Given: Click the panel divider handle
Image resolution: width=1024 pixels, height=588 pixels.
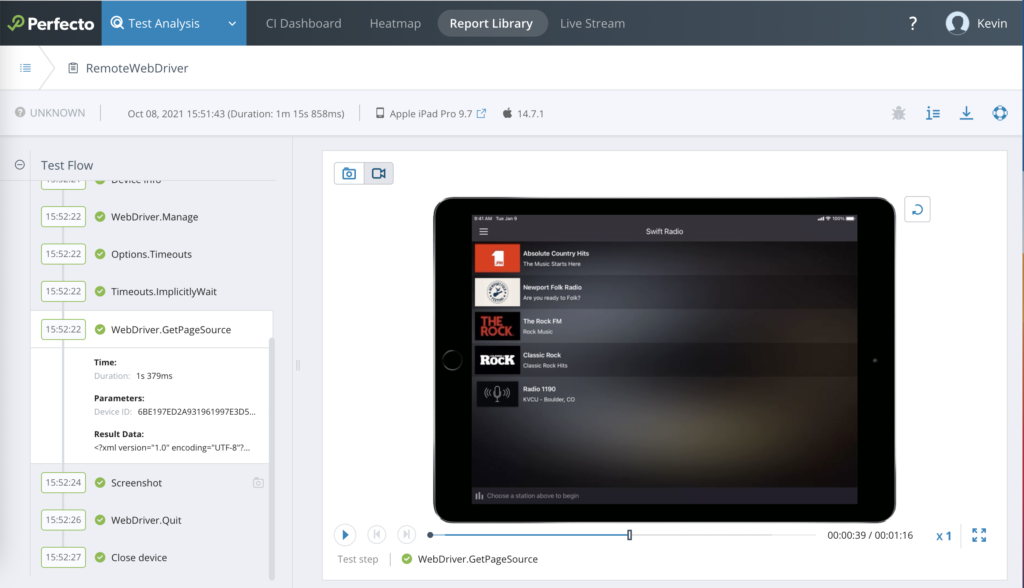Looking at the screenshot, I should point(298,365).
